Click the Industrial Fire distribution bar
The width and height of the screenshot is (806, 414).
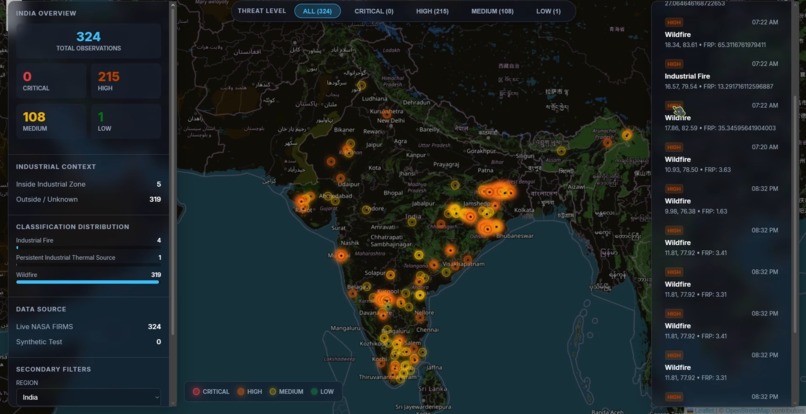click(88, 248)
